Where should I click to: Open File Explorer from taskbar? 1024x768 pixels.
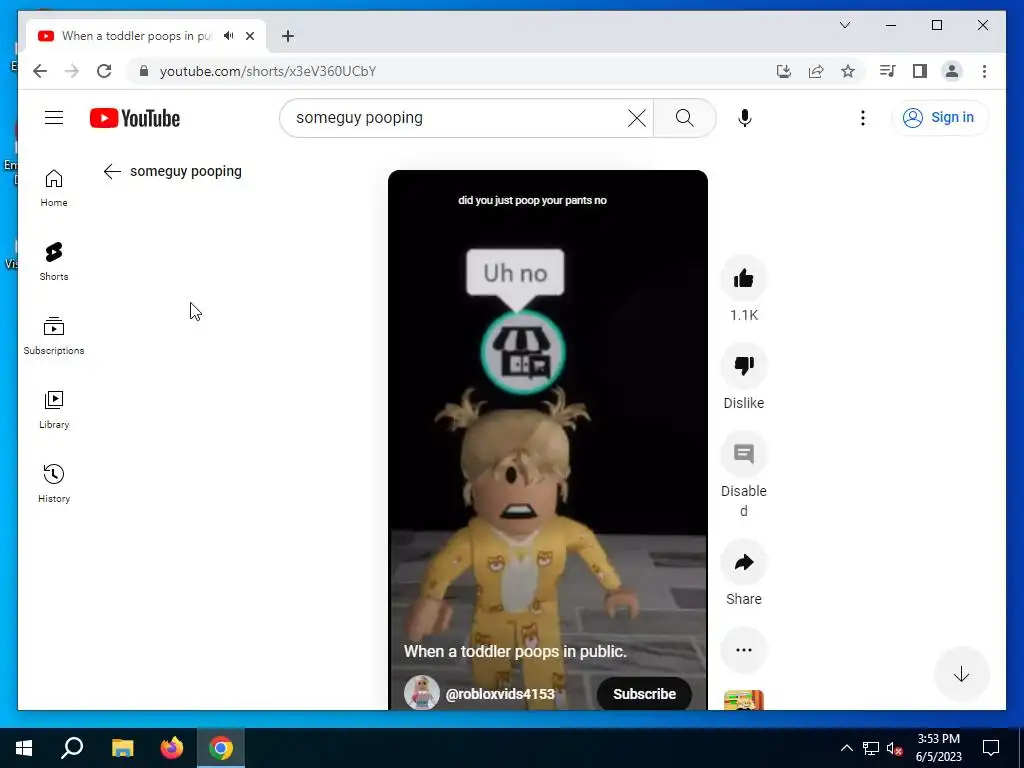point(122,748)
